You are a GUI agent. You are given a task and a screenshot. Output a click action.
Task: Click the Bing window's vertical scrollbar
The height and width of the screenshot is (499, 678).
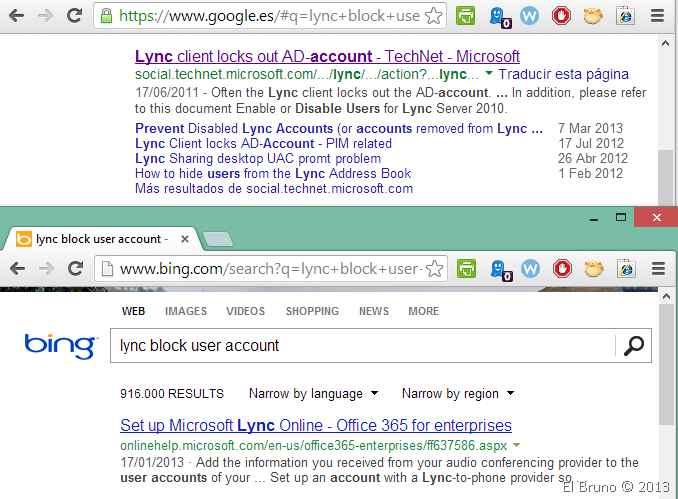click(667, 360)
